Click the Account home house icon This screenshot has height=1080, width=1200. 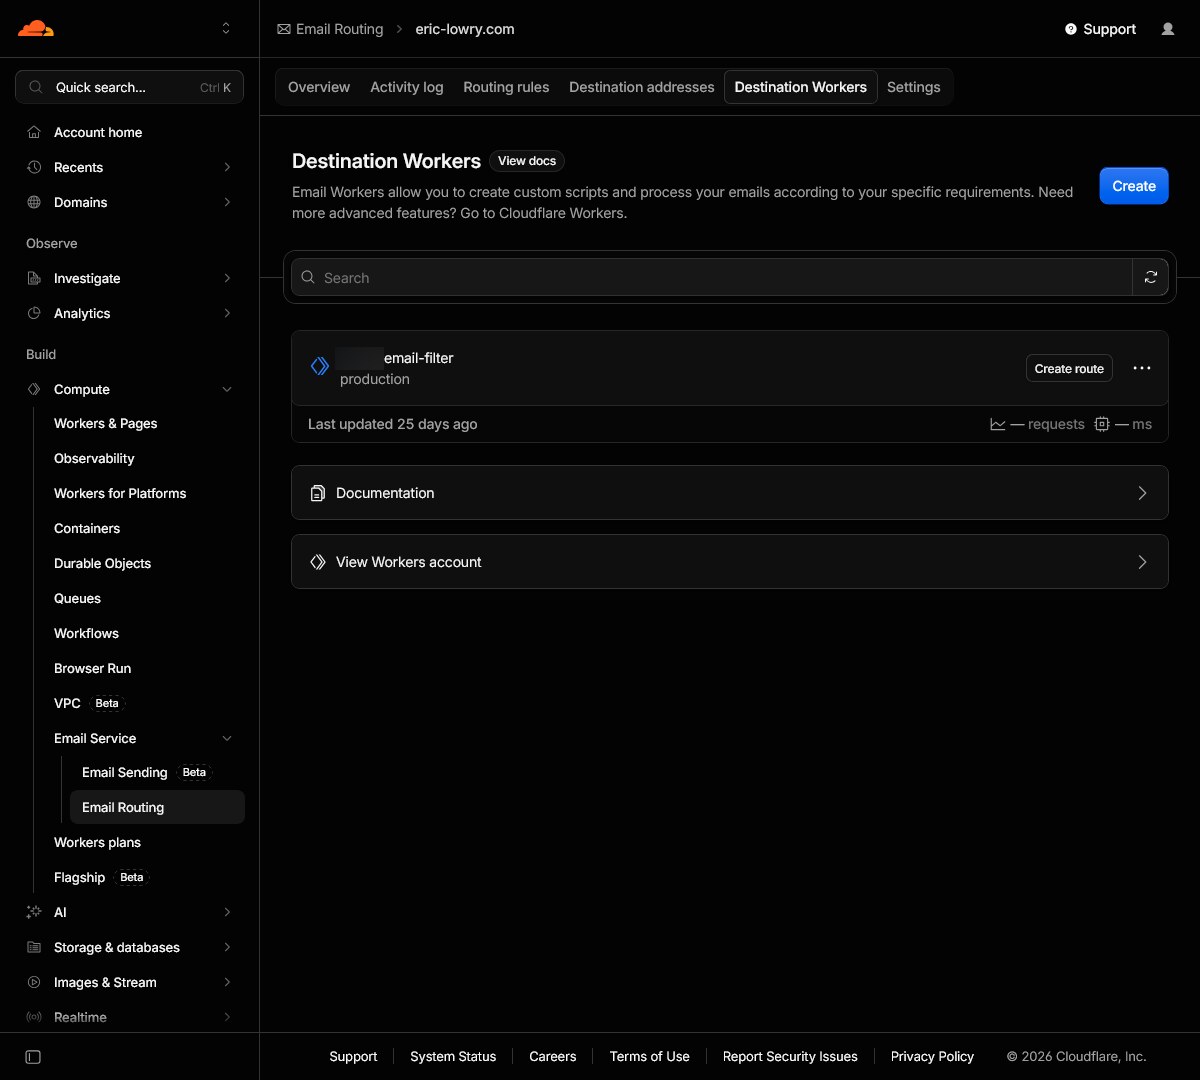point(34,132)
